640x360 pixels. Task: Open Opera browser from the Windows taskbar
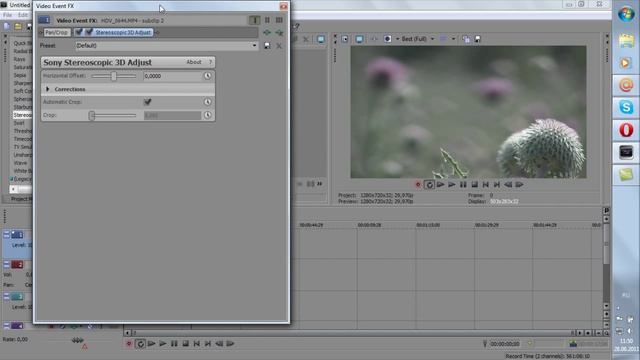(626, 130)
